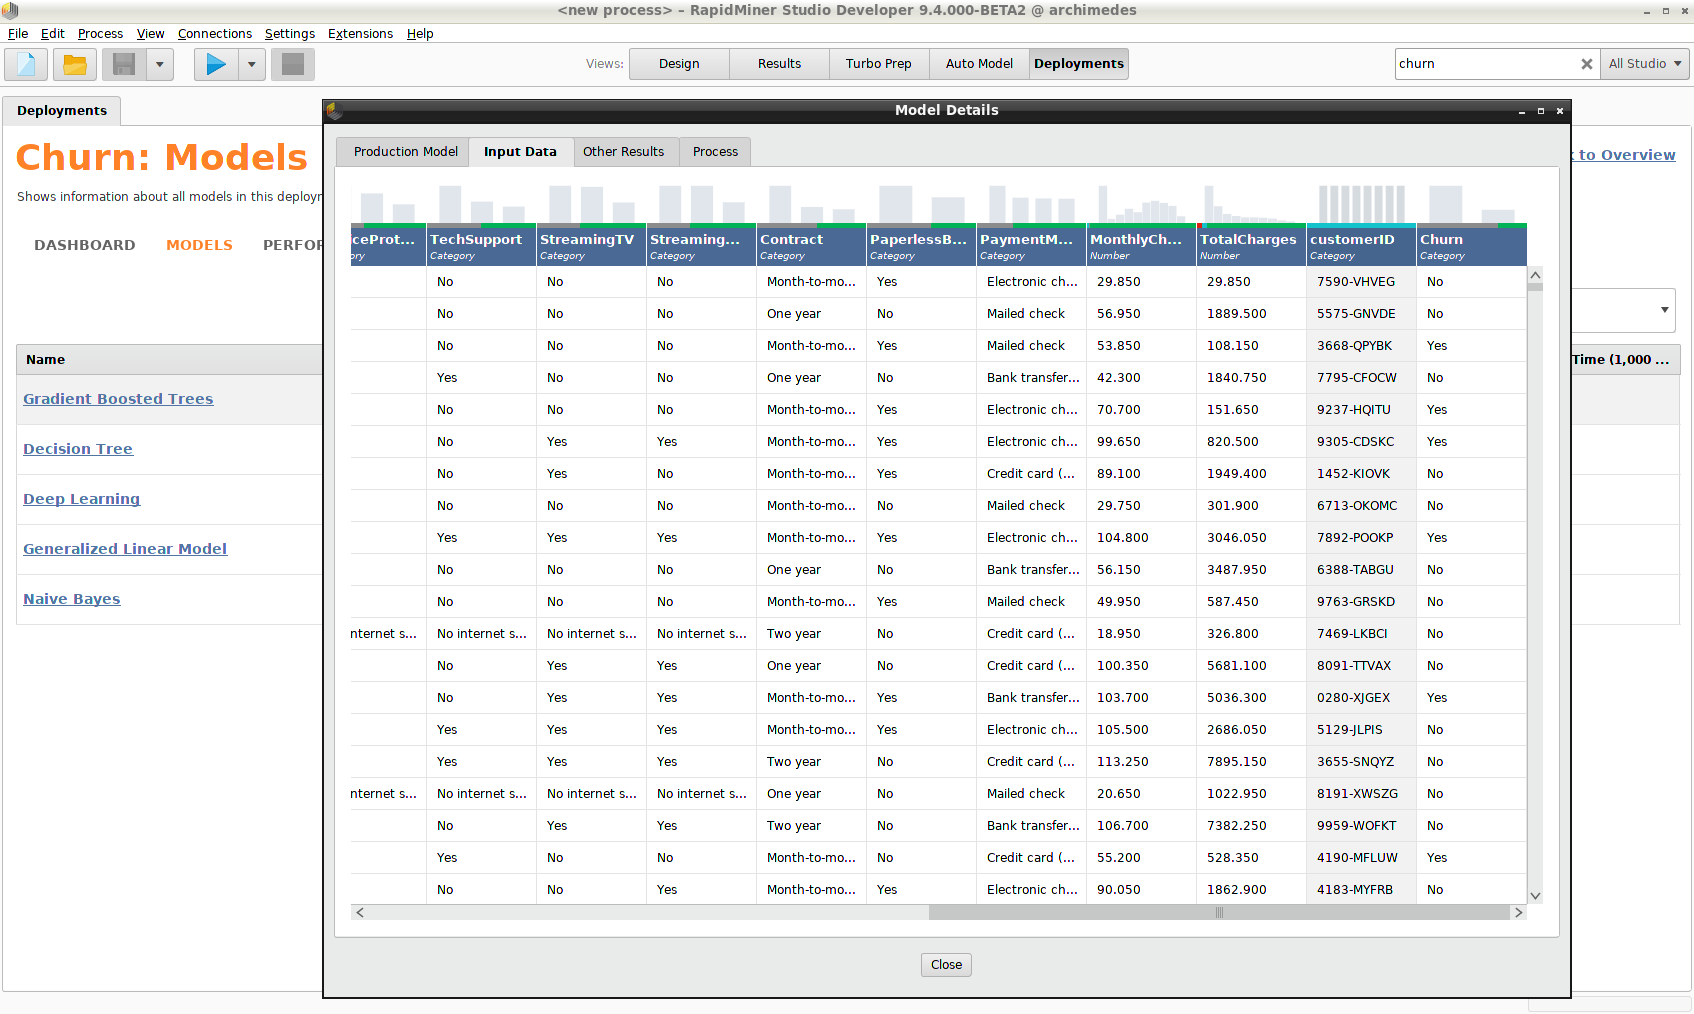
Task: Open the Save options dropdown arrow
Action: (x=160, y=64)
